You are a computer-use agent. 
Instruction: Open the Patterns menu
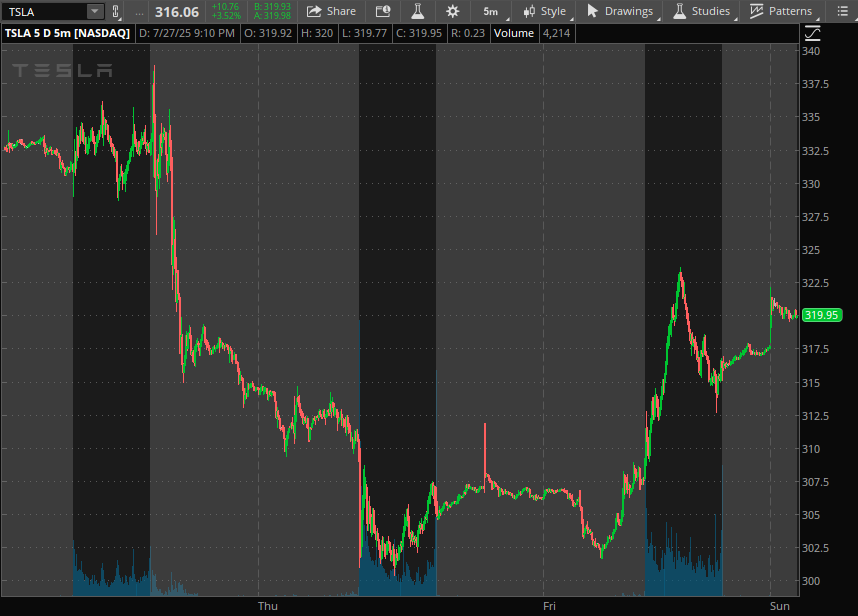[781, 11]
